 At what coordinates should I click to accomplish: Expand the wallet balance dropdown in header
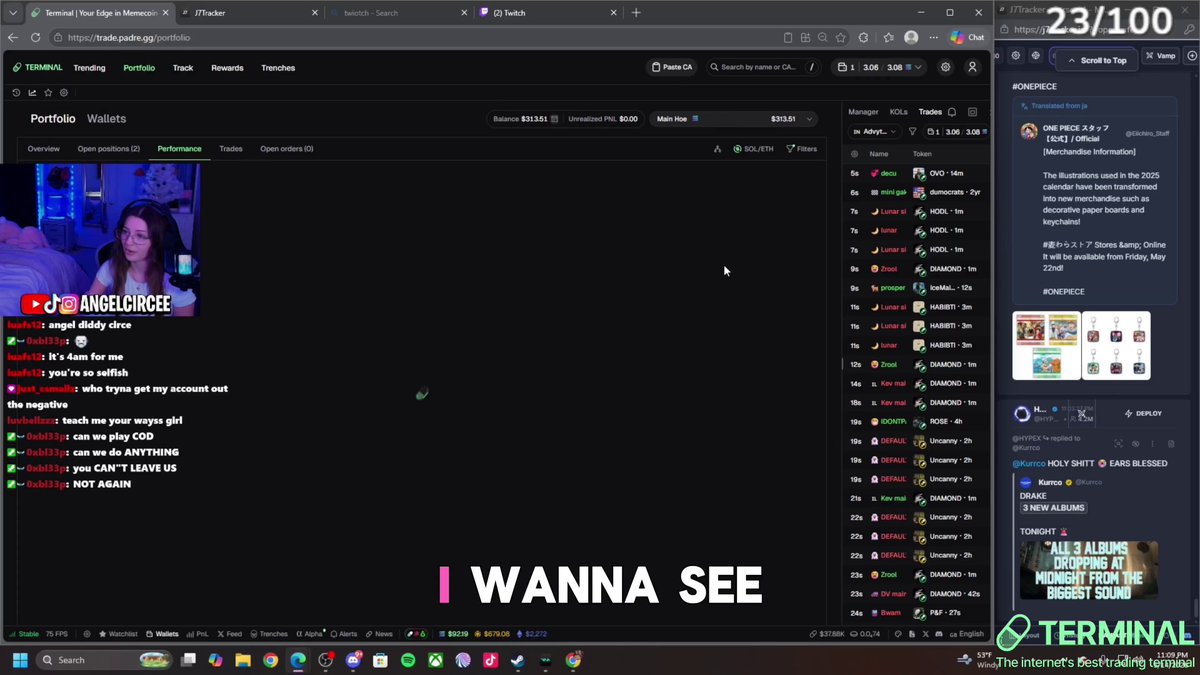tap(879, 67)
